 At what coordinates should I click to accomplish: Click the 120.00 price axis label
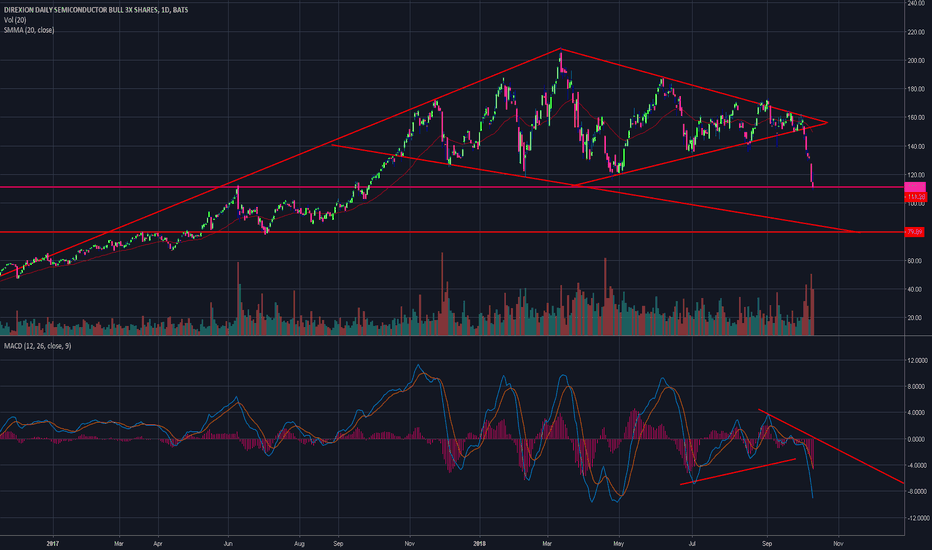coord(916,175)
